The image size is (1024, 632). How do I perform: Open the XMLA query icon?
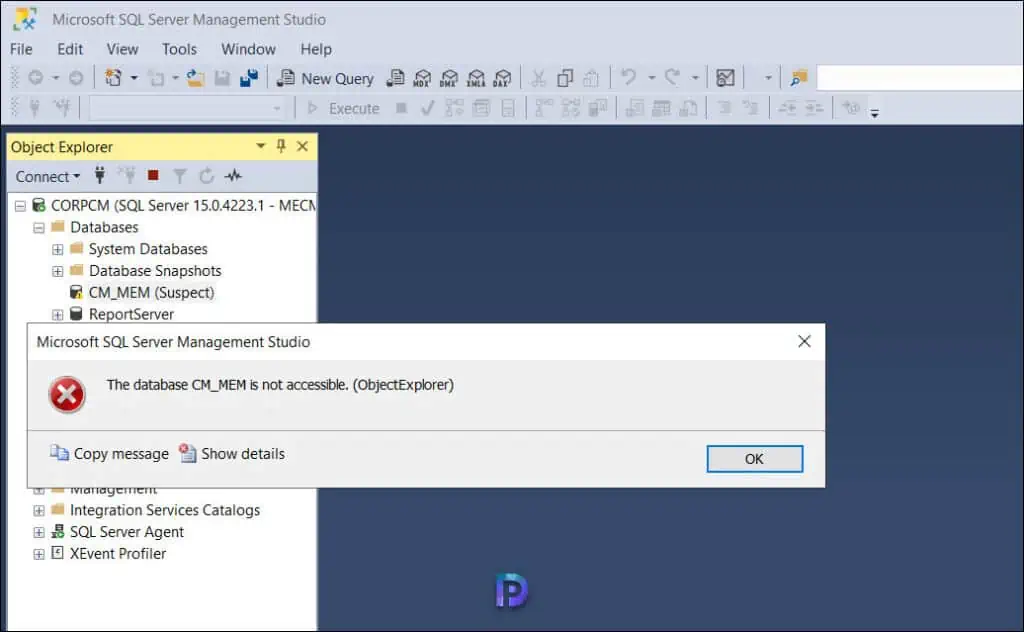[476, 78]
